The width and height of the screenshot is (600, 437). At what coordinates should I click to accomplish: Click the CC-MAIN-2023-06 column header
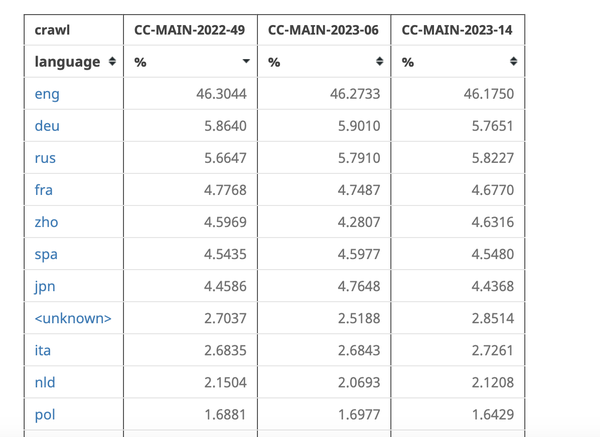(x=323, y=30)
